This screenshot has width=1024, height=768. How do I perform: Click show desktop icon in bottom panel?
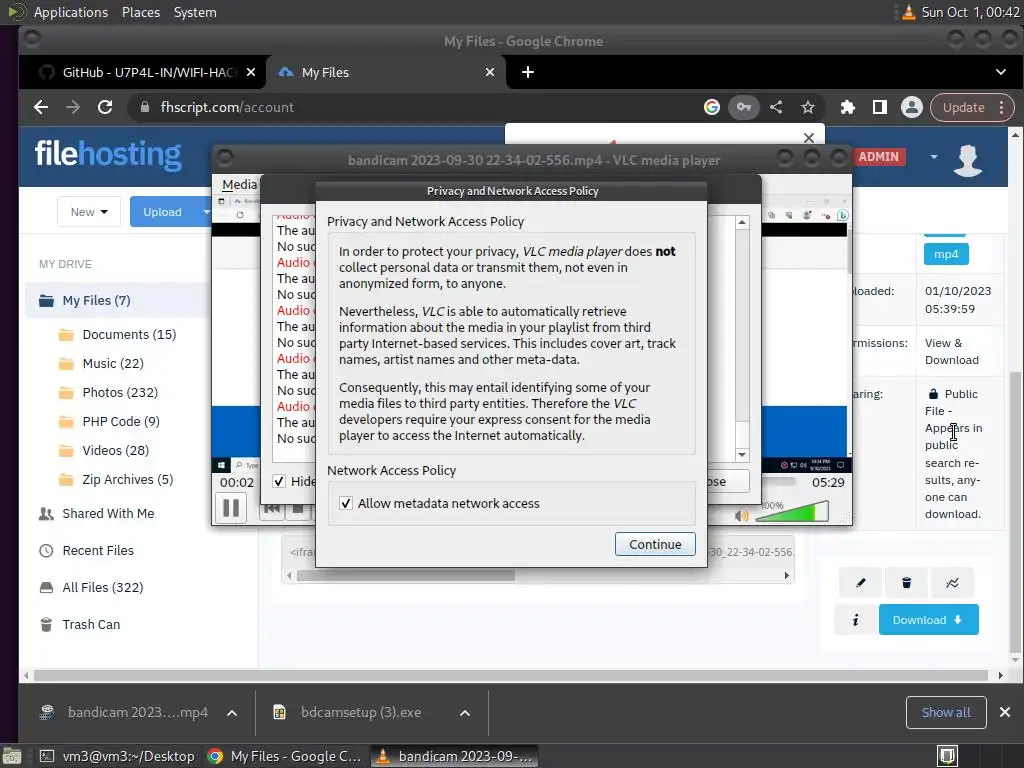pyautogui.click(x=948, y=756)
